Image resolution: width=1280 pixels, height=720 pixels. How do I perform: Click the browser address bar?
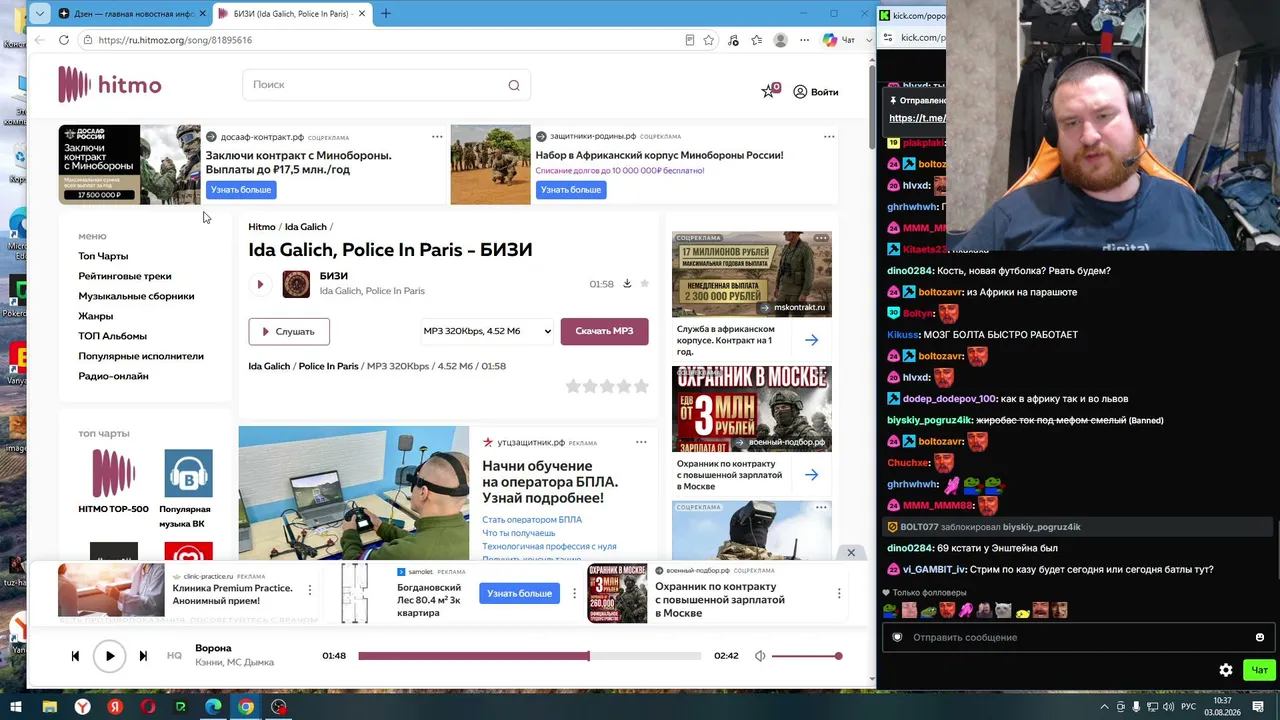pyautogui.click(x=380, y=40)
